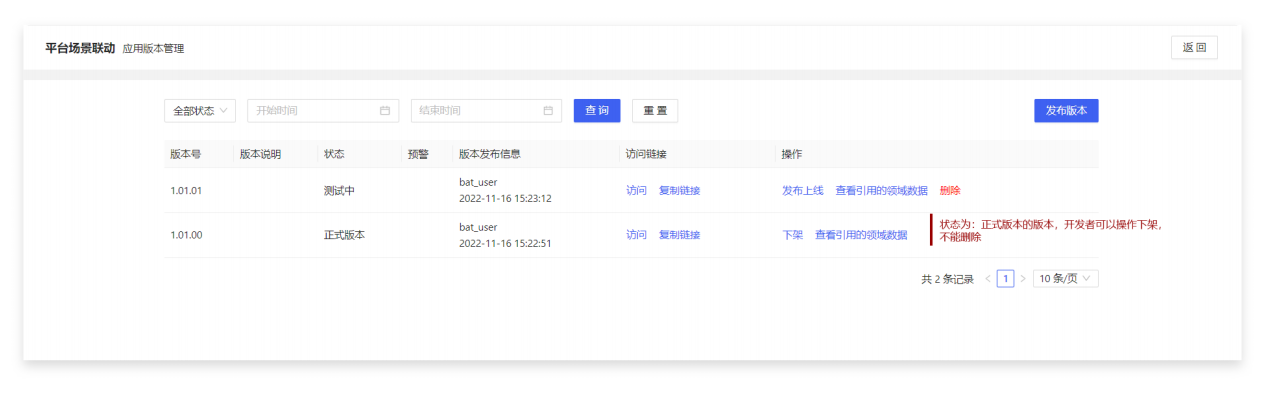Viewport: 1279px width, 394px height.
Task: Click 下架 for version 1.01.00
Action: (792, 235)
